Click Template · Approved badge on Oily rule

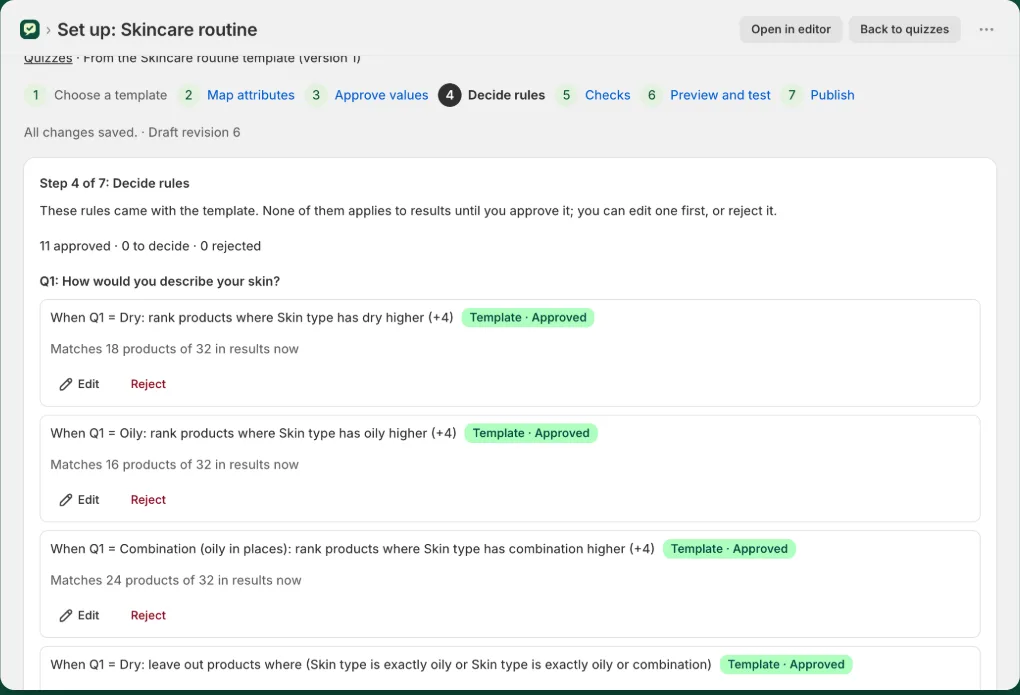531,433
